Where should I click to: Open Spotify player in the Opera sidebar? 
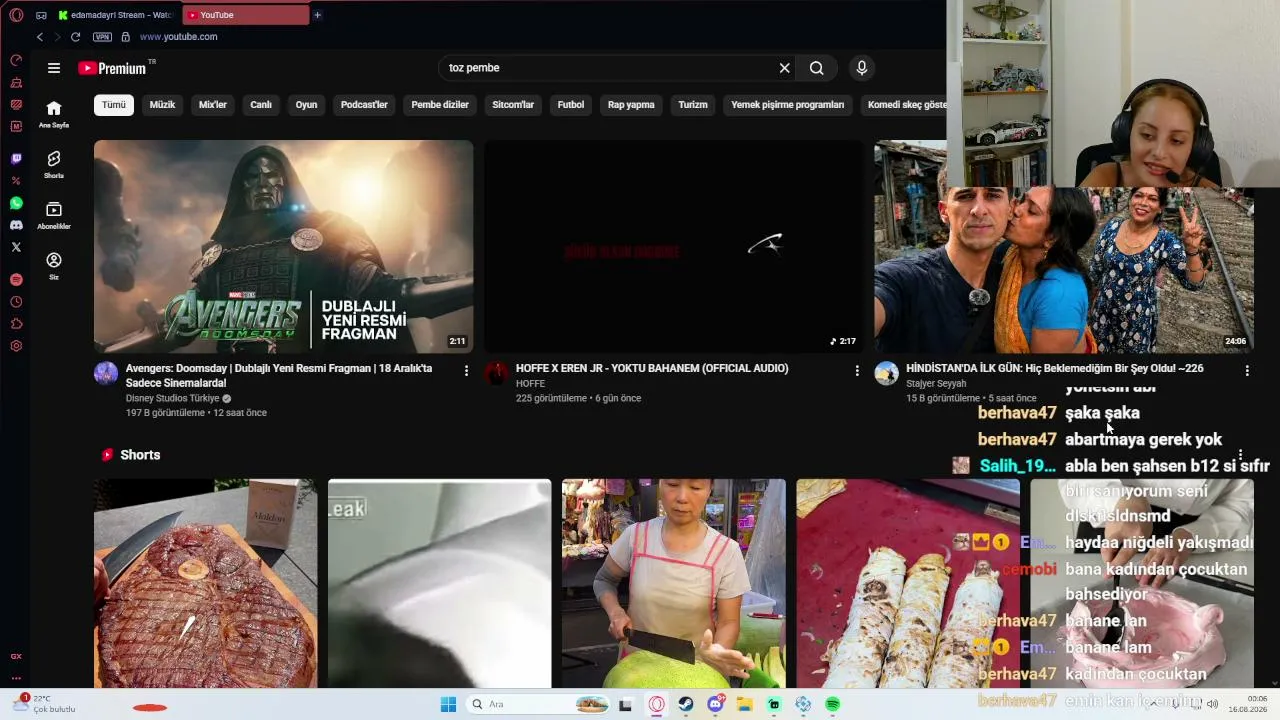pyautogui.click(x=16, y=280)
